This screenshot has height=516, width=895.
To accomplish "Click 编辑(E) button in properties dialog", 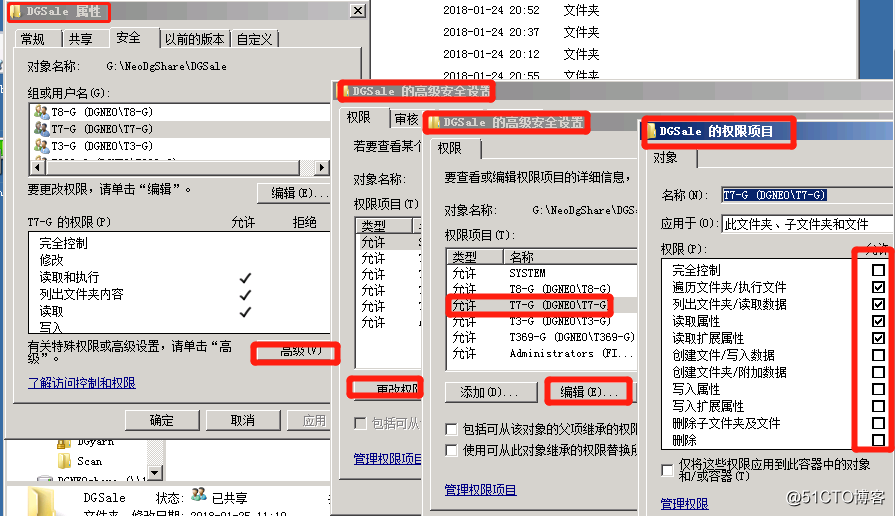I will point(293,193).
